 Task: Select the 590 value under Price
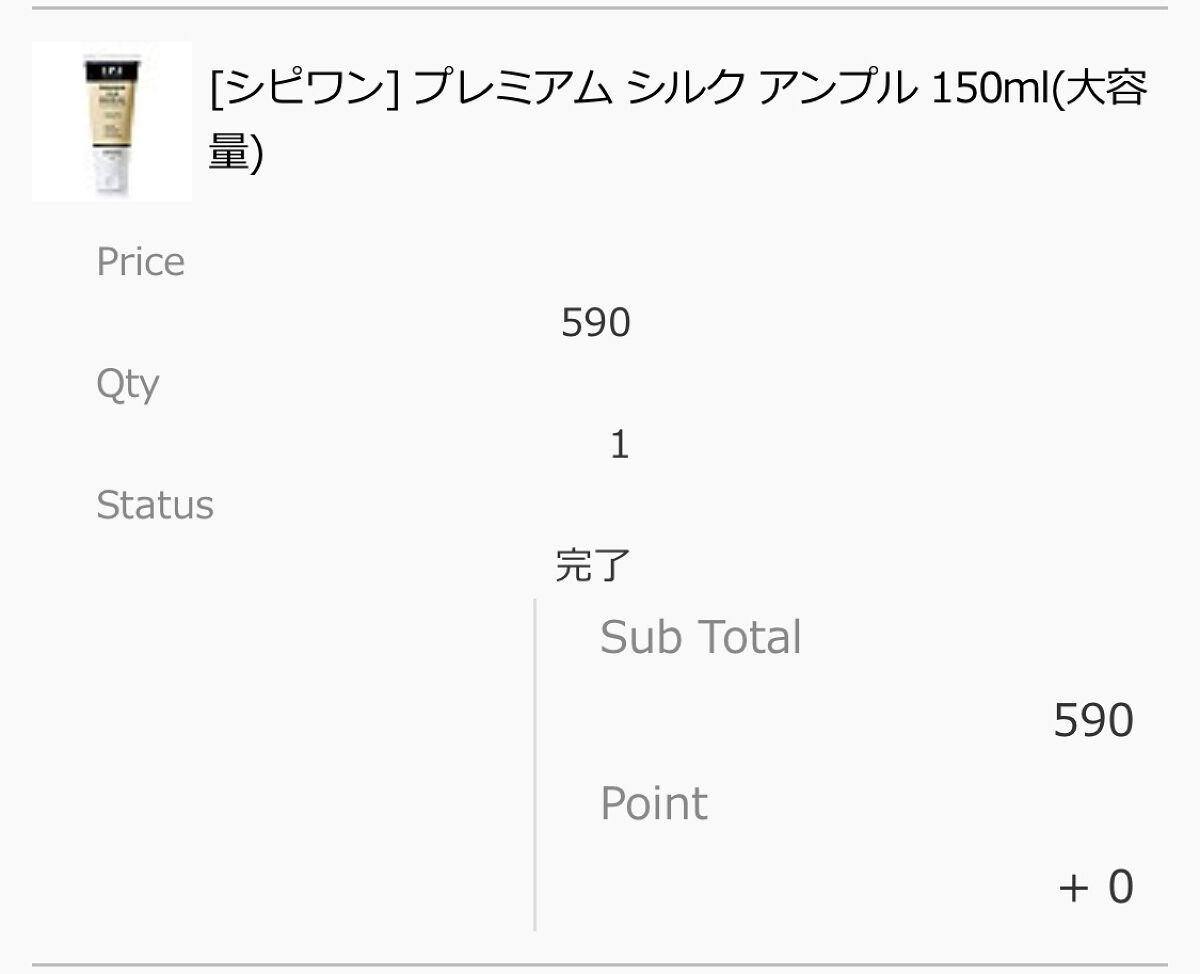[x=595, y=323]
